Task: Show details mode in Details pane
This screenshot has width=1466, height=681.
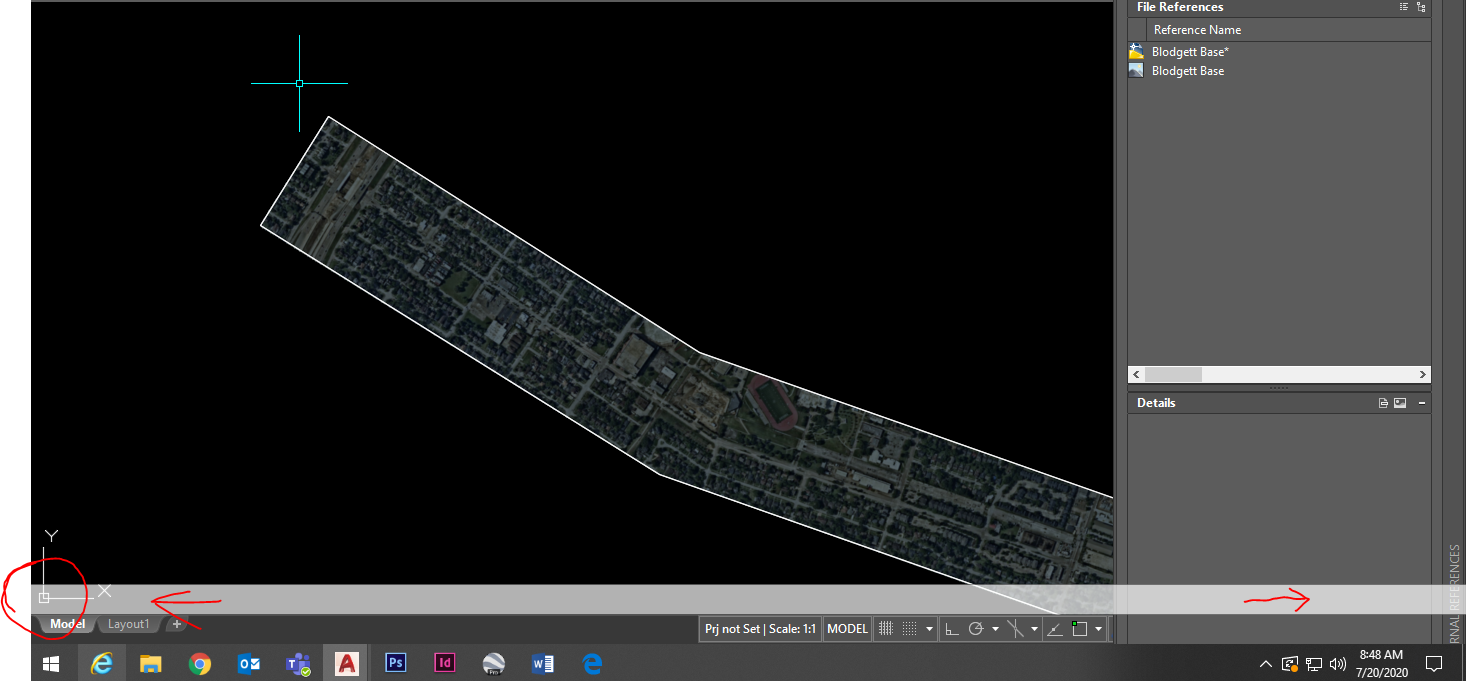Action: [x=1383, y=403]
